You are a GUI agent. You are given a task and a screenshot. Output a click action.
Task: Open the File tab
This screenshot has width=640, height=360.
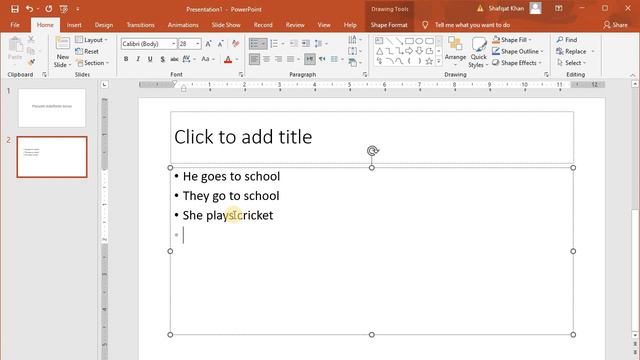pyautogui.click(x=15, y=25)
